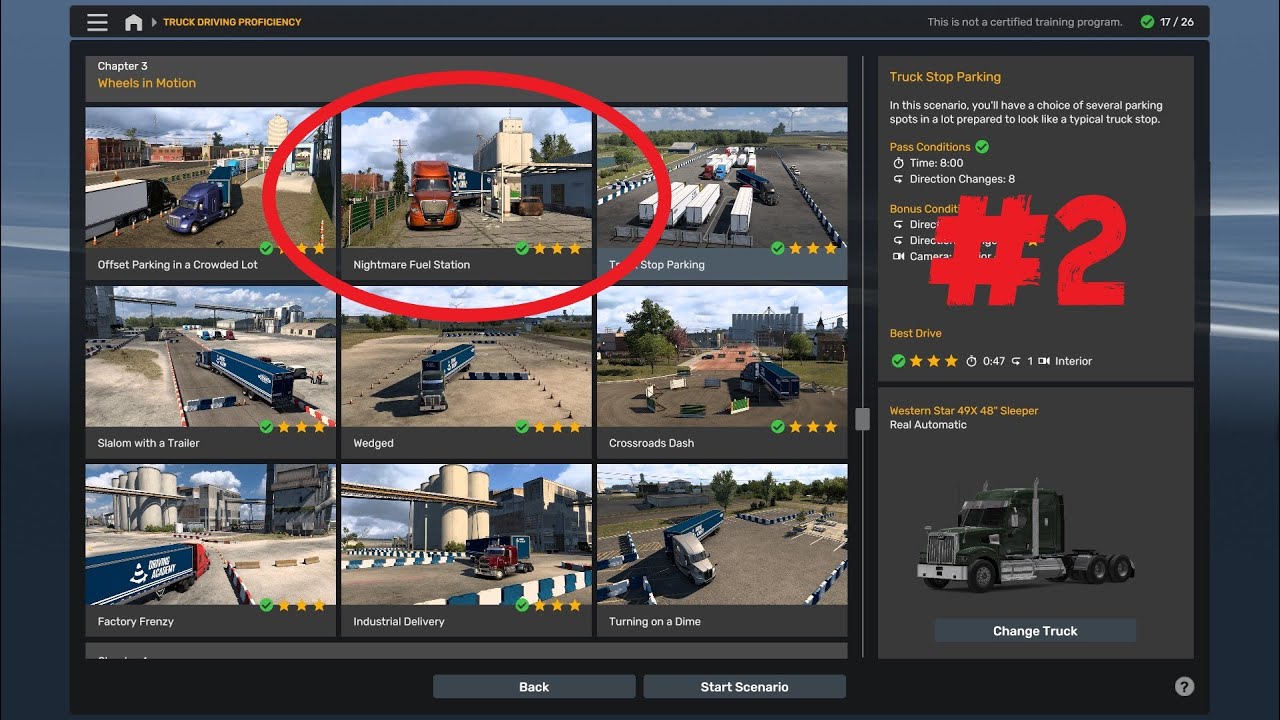Image resolution: width=1280 pixels, height=720 pixels.
Task: Click the green check on Nightmare Fuel Station
Action: click(x=522, y=248)
